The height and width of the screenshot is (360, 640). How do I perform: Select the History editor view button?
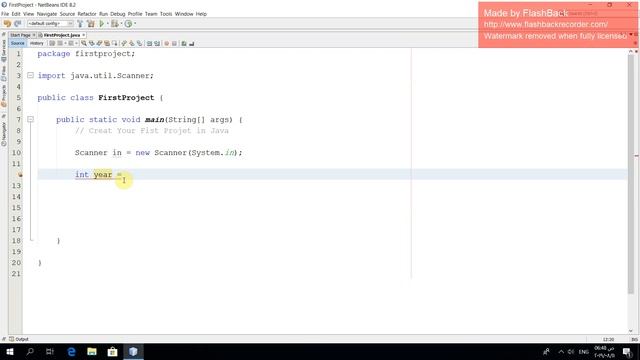pos(37,43)
